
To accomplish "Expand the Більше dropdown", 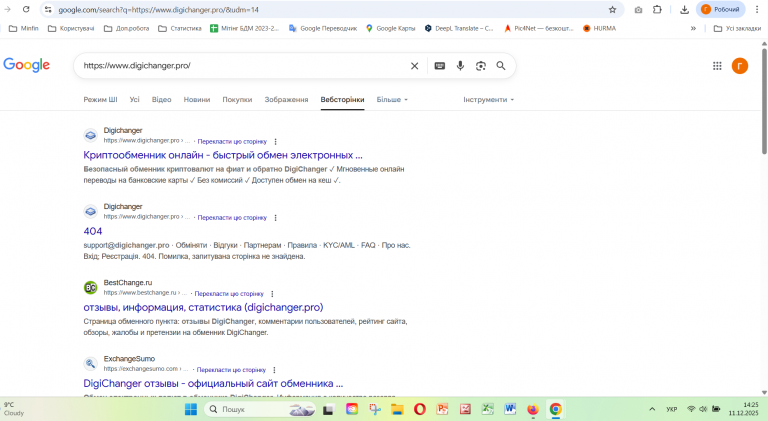I will pyautogui.click(x=392, y=99).
